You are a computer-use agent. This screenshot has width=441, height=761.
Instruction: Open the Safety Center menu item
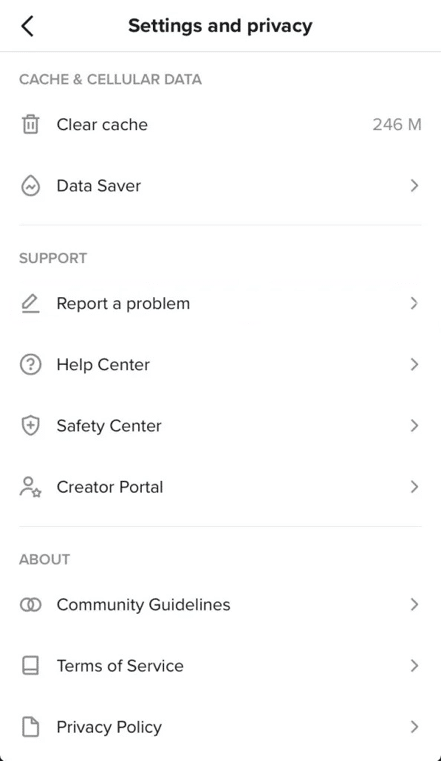point(220,426)
